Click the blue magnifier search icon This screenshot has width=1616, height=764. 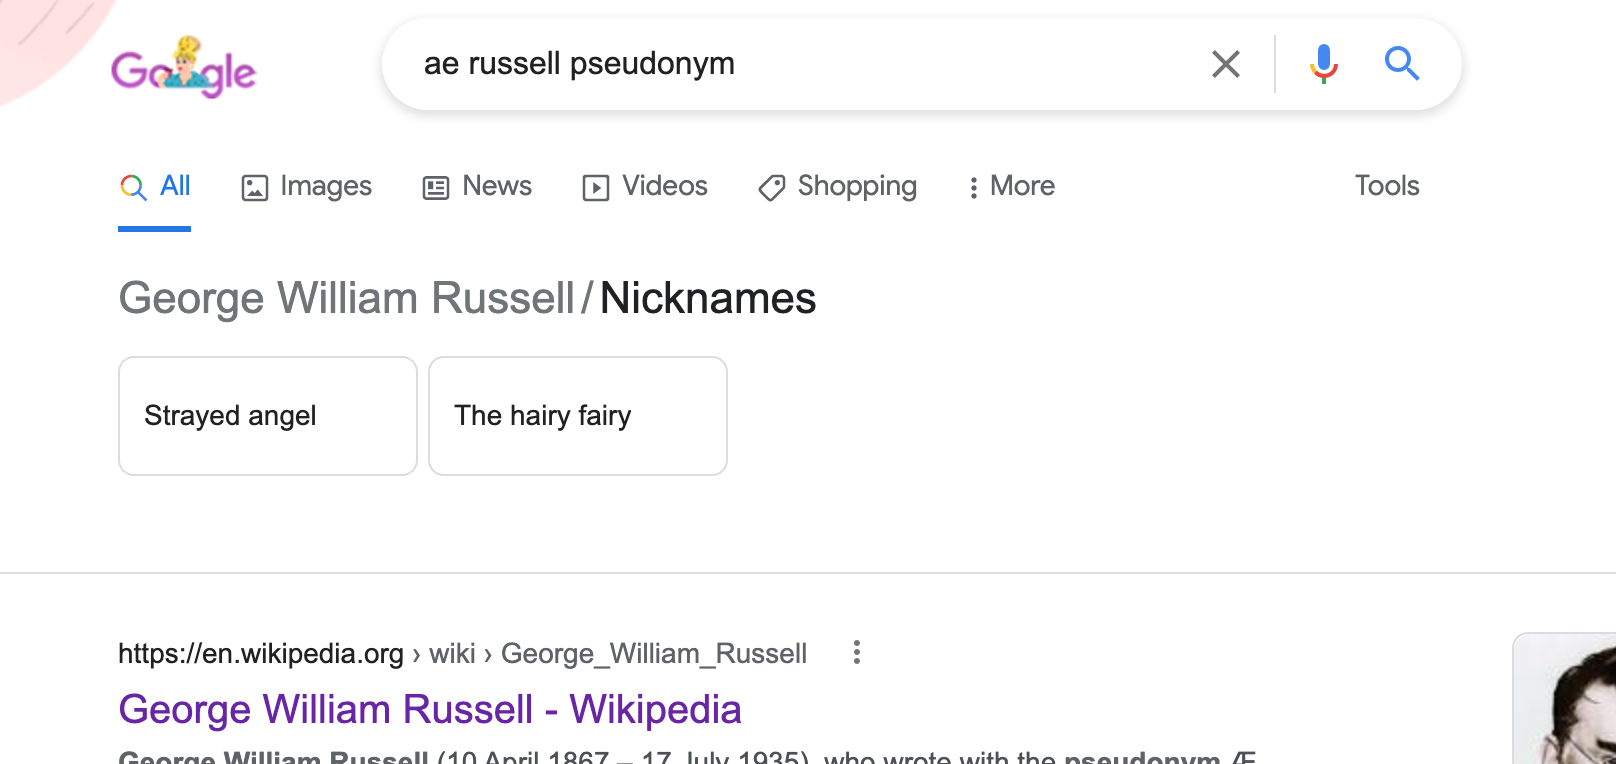(x=1401, y=64)
